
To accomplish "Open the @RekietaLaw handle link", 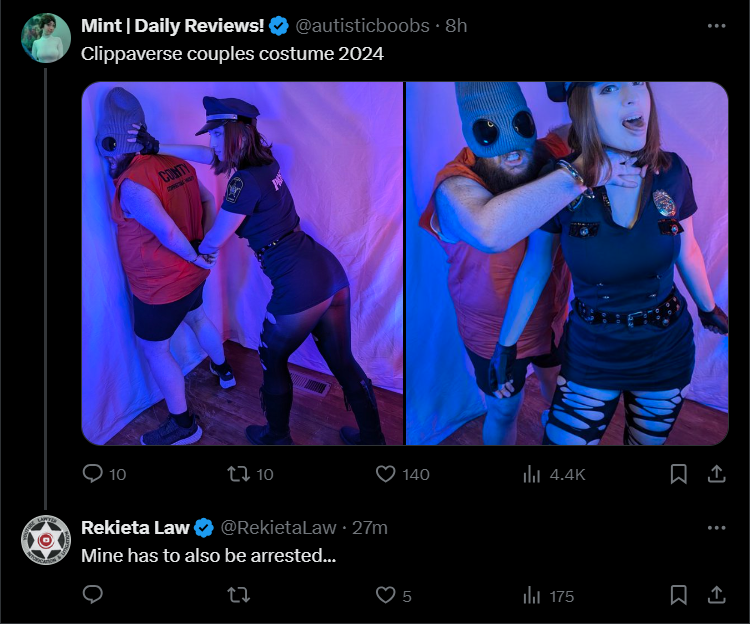I will (x=278, y=528).
